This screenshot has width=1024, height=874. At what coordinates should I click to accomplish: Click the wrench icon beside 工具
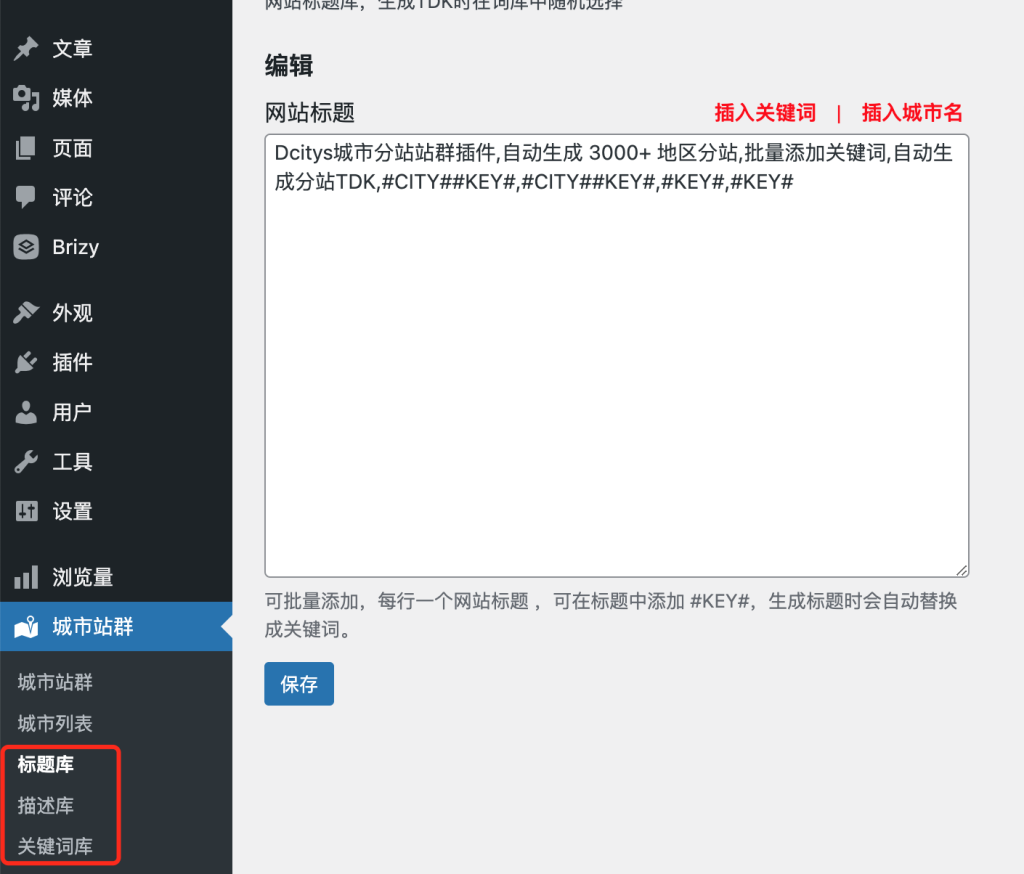[x=26, y=461]
